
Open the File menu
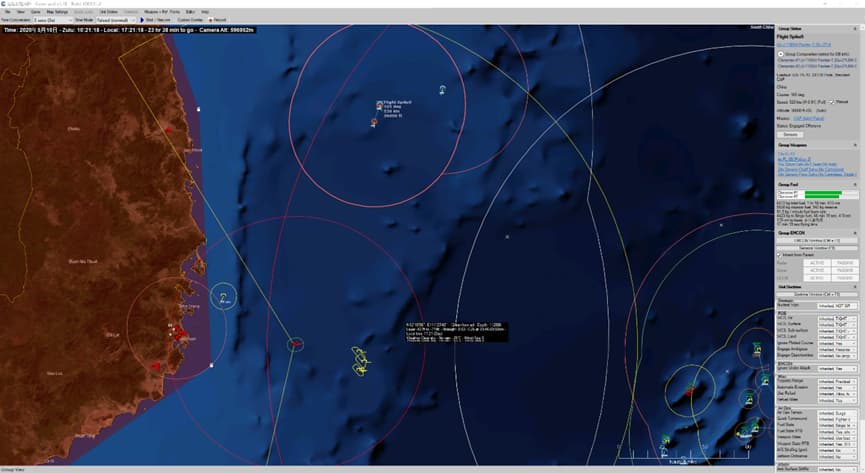click(7, 12)
